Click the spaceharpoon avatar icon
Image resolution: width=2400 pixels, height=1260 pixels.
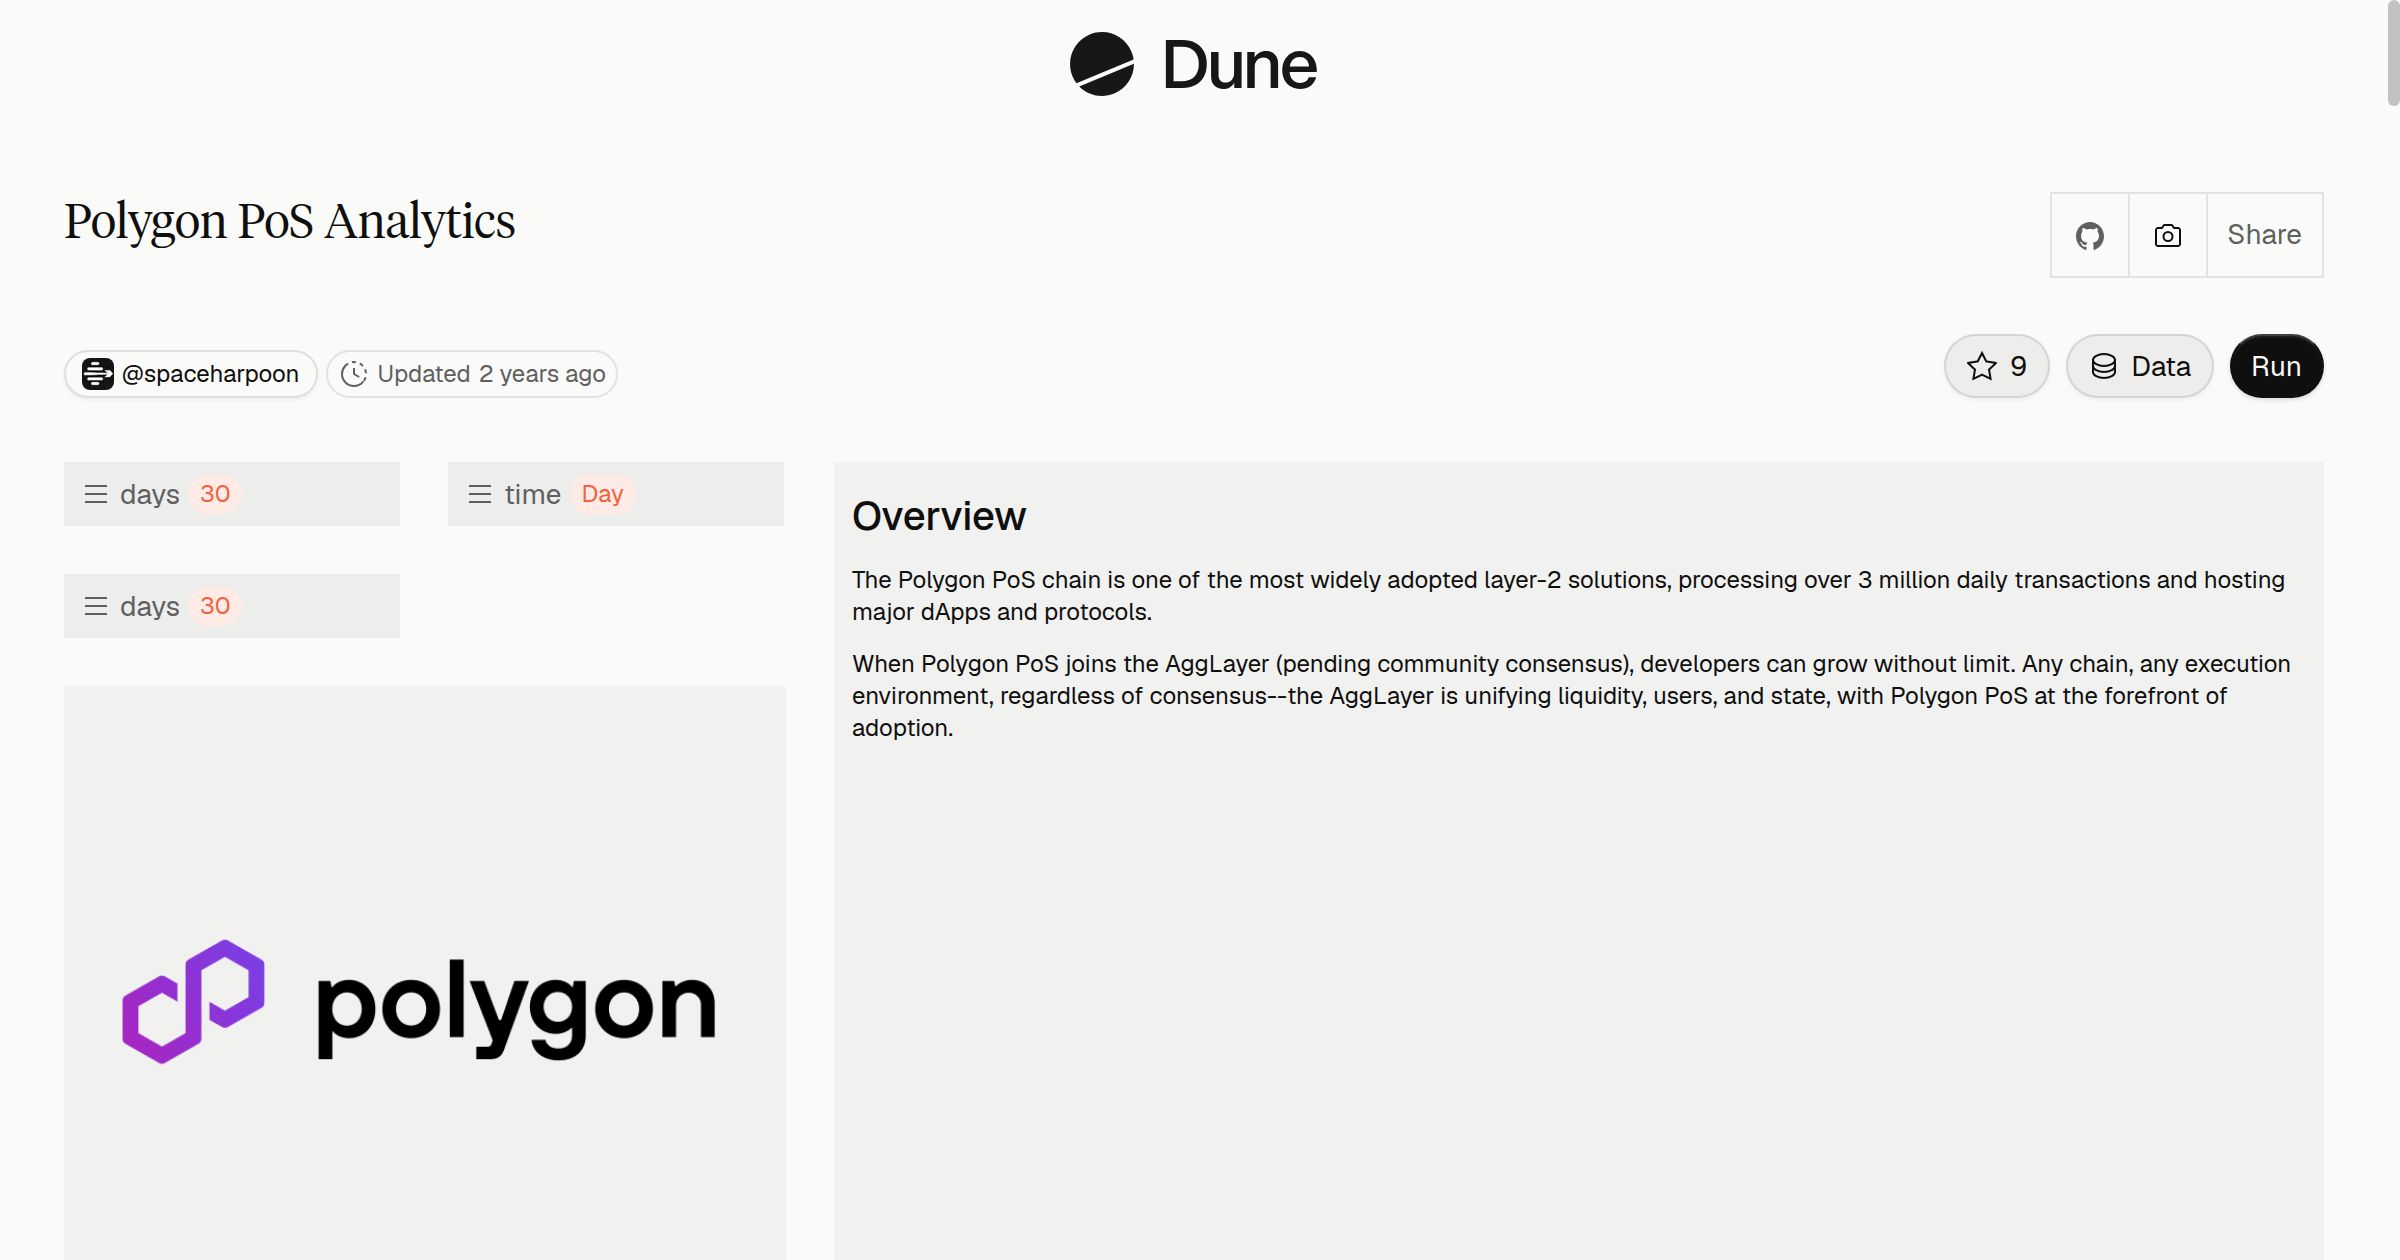[97, 374]
